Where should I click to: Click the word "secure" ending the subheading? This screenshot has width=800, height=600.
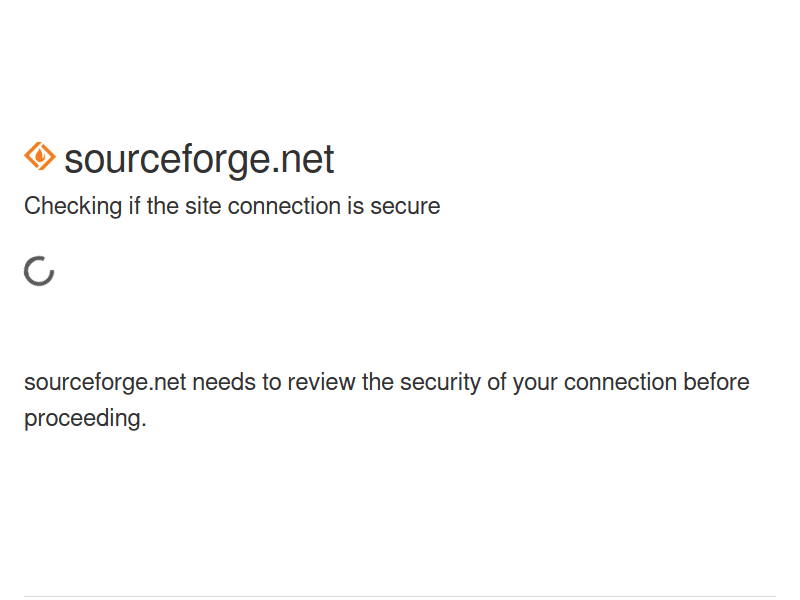pyautogui.click(x=405, y=207)
